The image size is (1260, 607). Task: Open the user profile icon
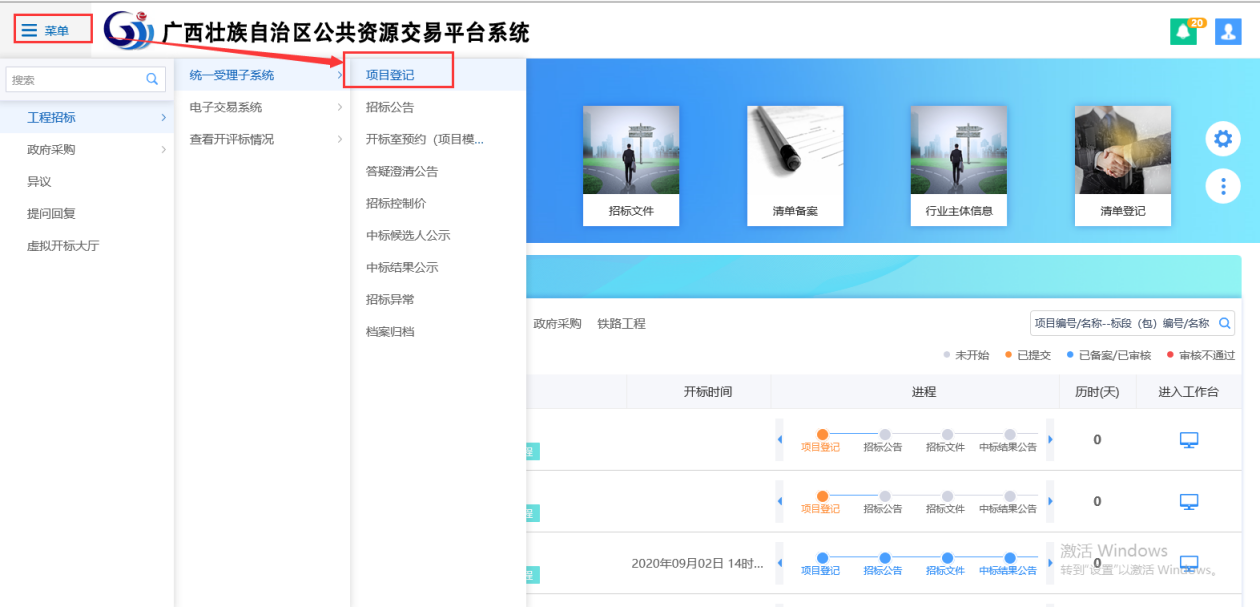point(1227,32)
